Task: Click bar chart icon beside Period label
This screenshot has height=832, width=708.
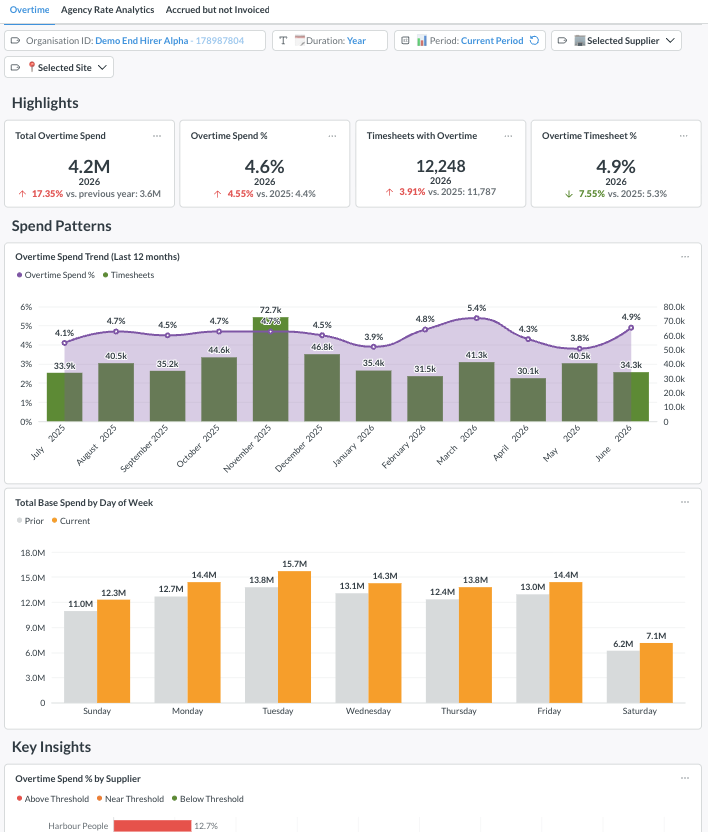Action: pyautogui.click(x=421, y=40)
